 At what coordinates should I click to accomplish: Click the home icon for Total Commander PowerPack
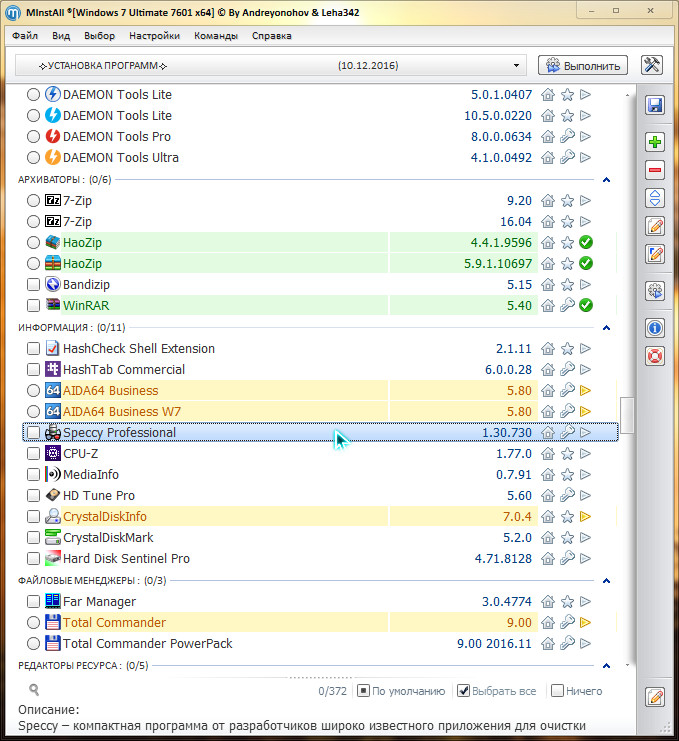point(548,644)
